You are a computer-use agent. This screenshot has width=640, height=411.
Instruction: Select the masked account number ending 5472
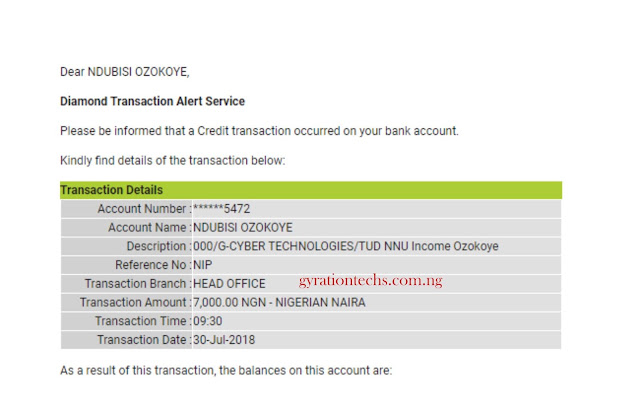point(221,209)
